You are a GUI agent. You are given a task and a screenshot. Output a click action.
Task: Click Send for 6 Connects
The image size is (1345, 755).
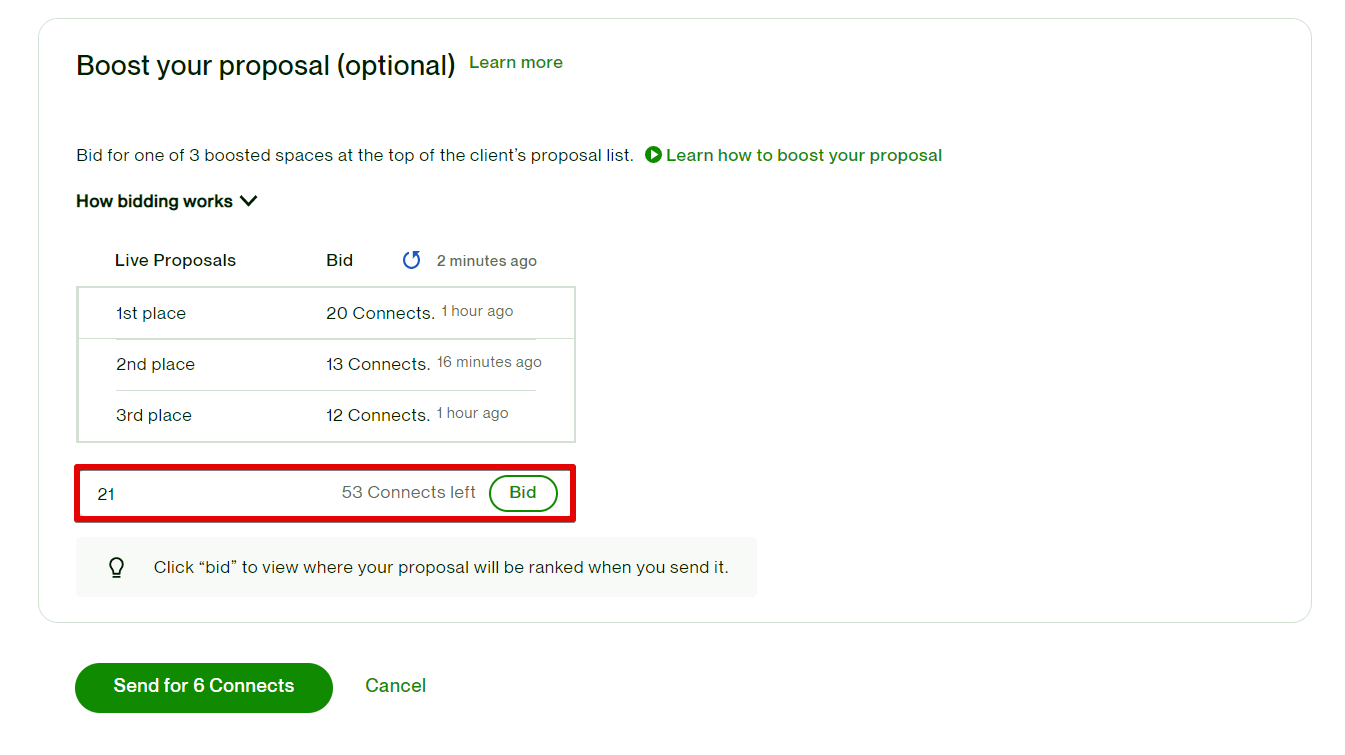[203, 687]
